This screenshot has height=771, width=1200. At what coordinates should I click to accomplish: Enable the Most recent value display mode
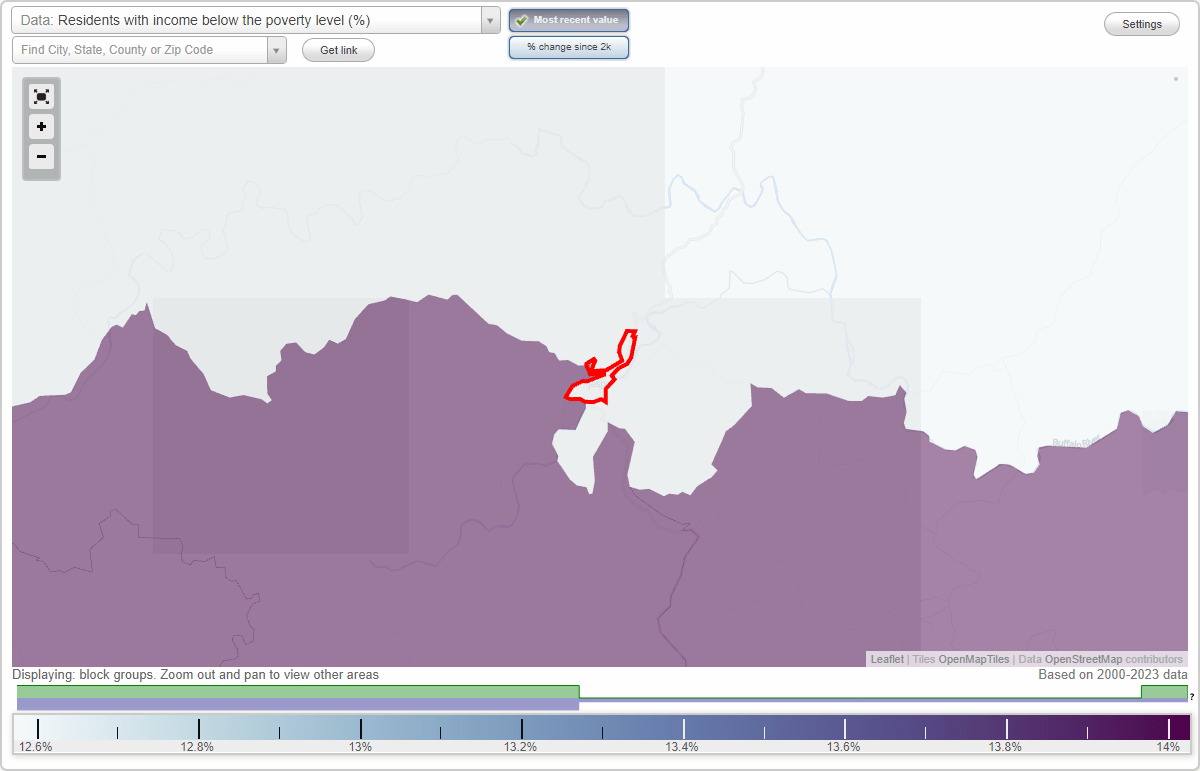click(569, 20)
